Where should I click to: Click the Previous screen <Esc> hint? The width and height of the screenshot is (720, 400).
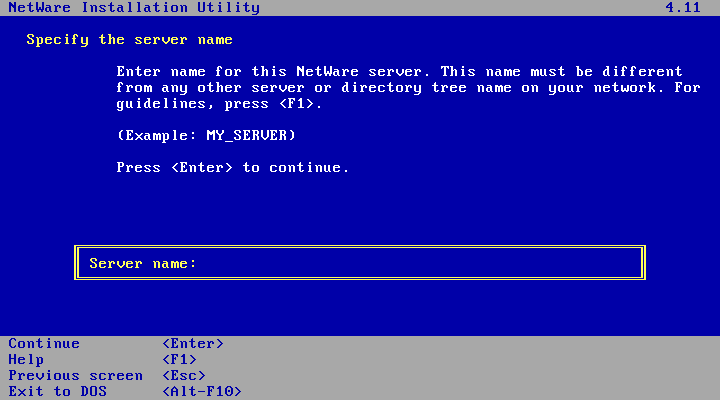pyautogui.click(x=107, y=376)
